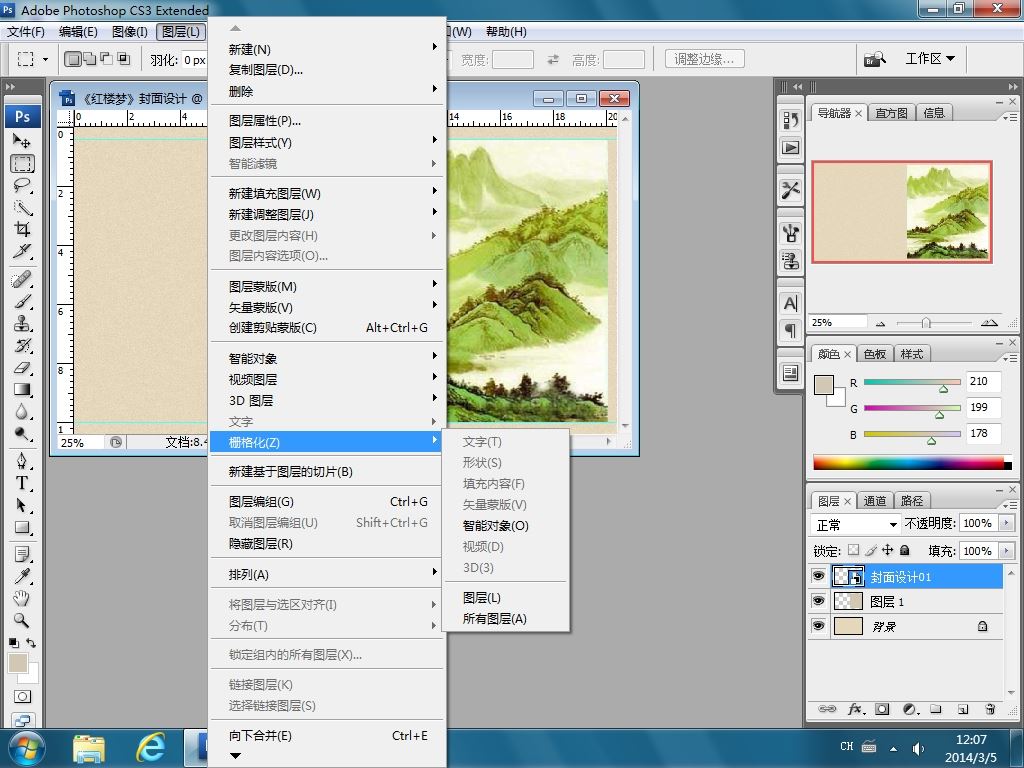Create a new layer using panel icon
1024x768 pixels.
(963, 709)
